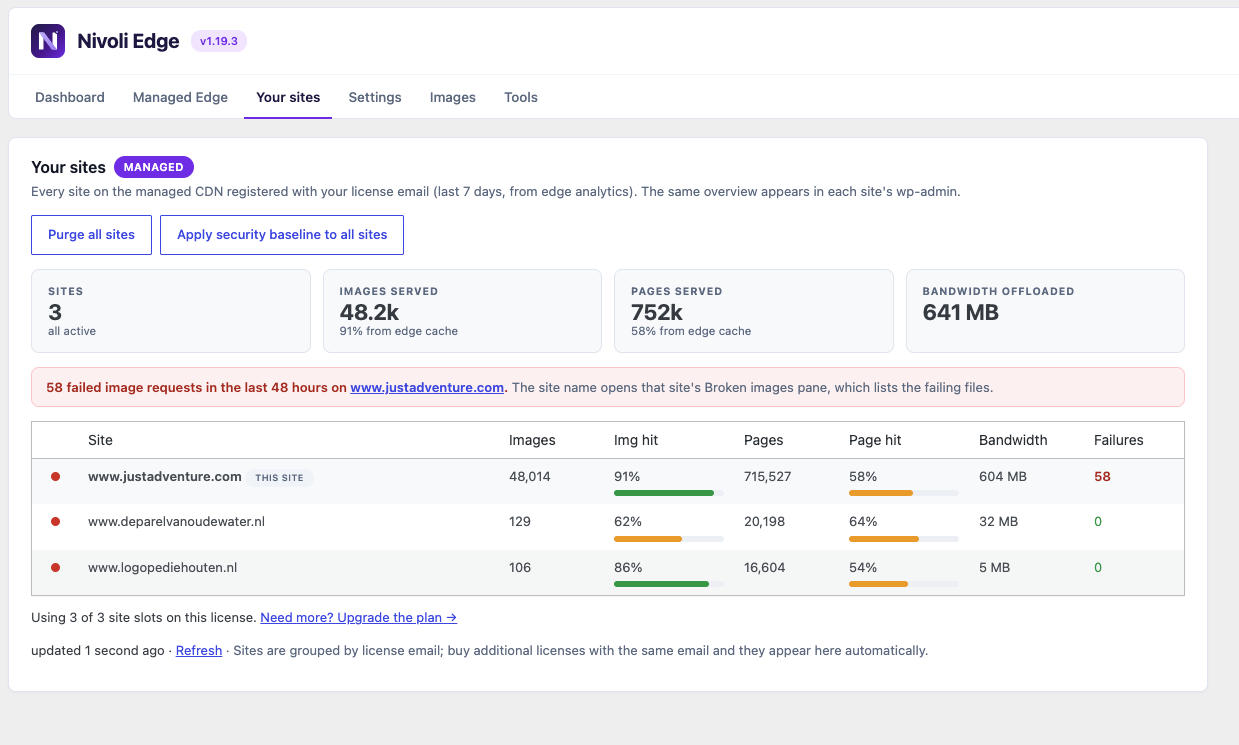Image resolution: width=1239 pixels, height=745 pixels.
Task: Click the 129 images cell
Action: pyautogui.click(x=520, y=522)
